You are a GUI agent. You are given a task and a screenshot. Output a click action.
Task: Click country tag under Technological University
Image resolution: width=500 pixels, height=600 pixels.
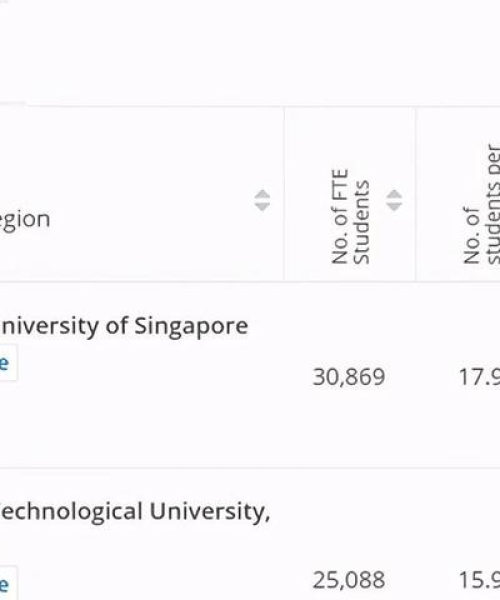pos(8,584)
